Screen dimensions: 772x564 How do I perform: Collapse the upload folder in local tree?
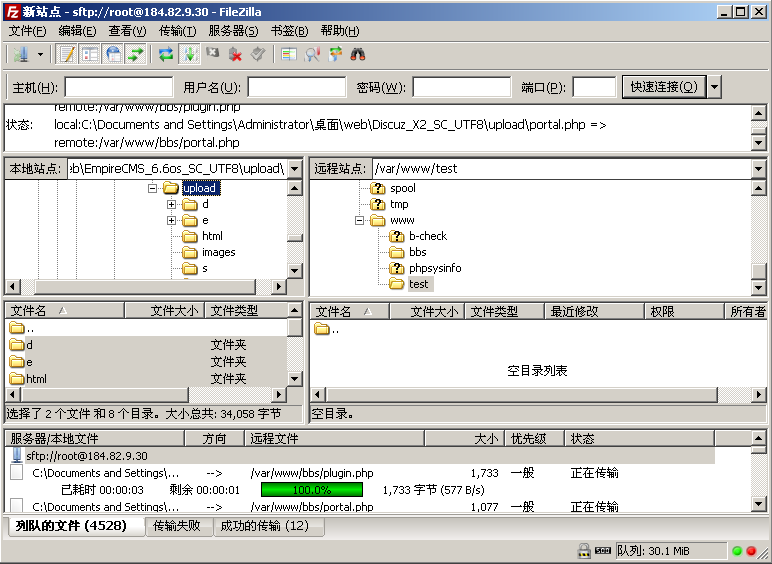(x=153, y=188)
